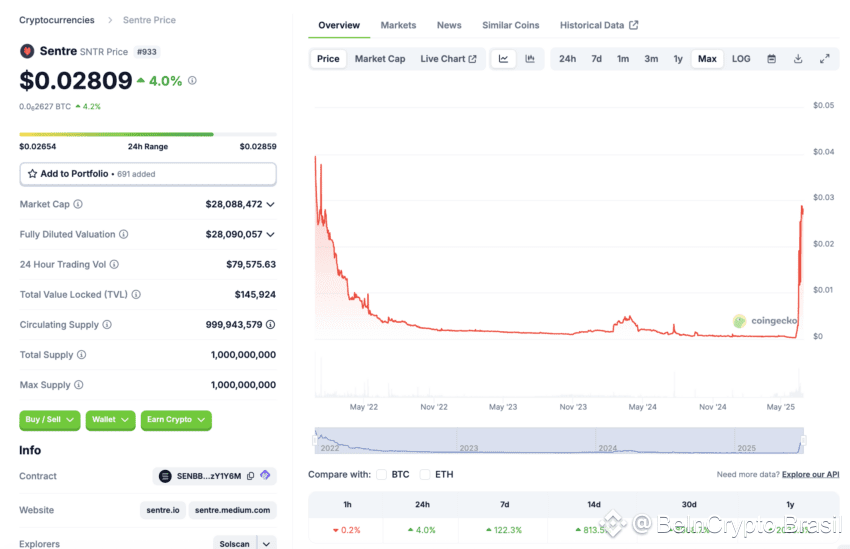The height and width of the screenshot is (549, 850).
Task: Open Total Value Locked info icon
Action: [136, 294]
